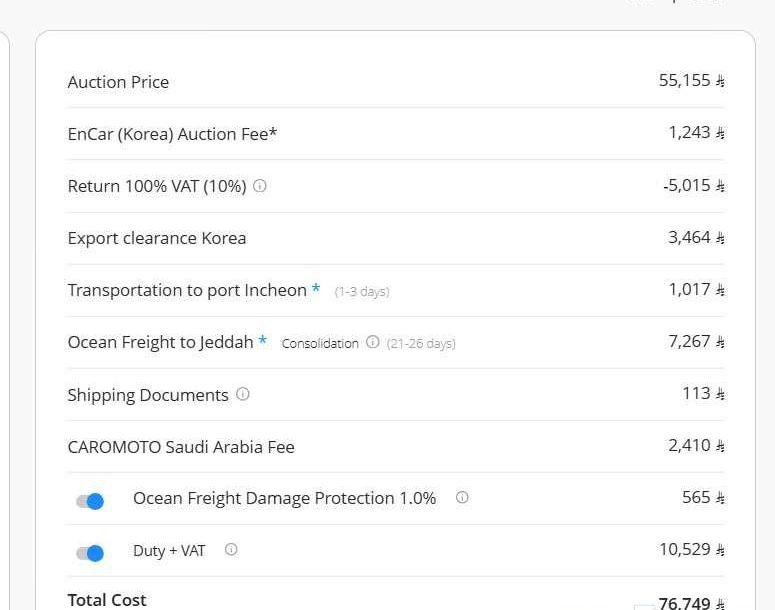Click info icon beside Return 100% VAT
The width and height of the screenshot is (775, 610).
[x=259, y=186]
